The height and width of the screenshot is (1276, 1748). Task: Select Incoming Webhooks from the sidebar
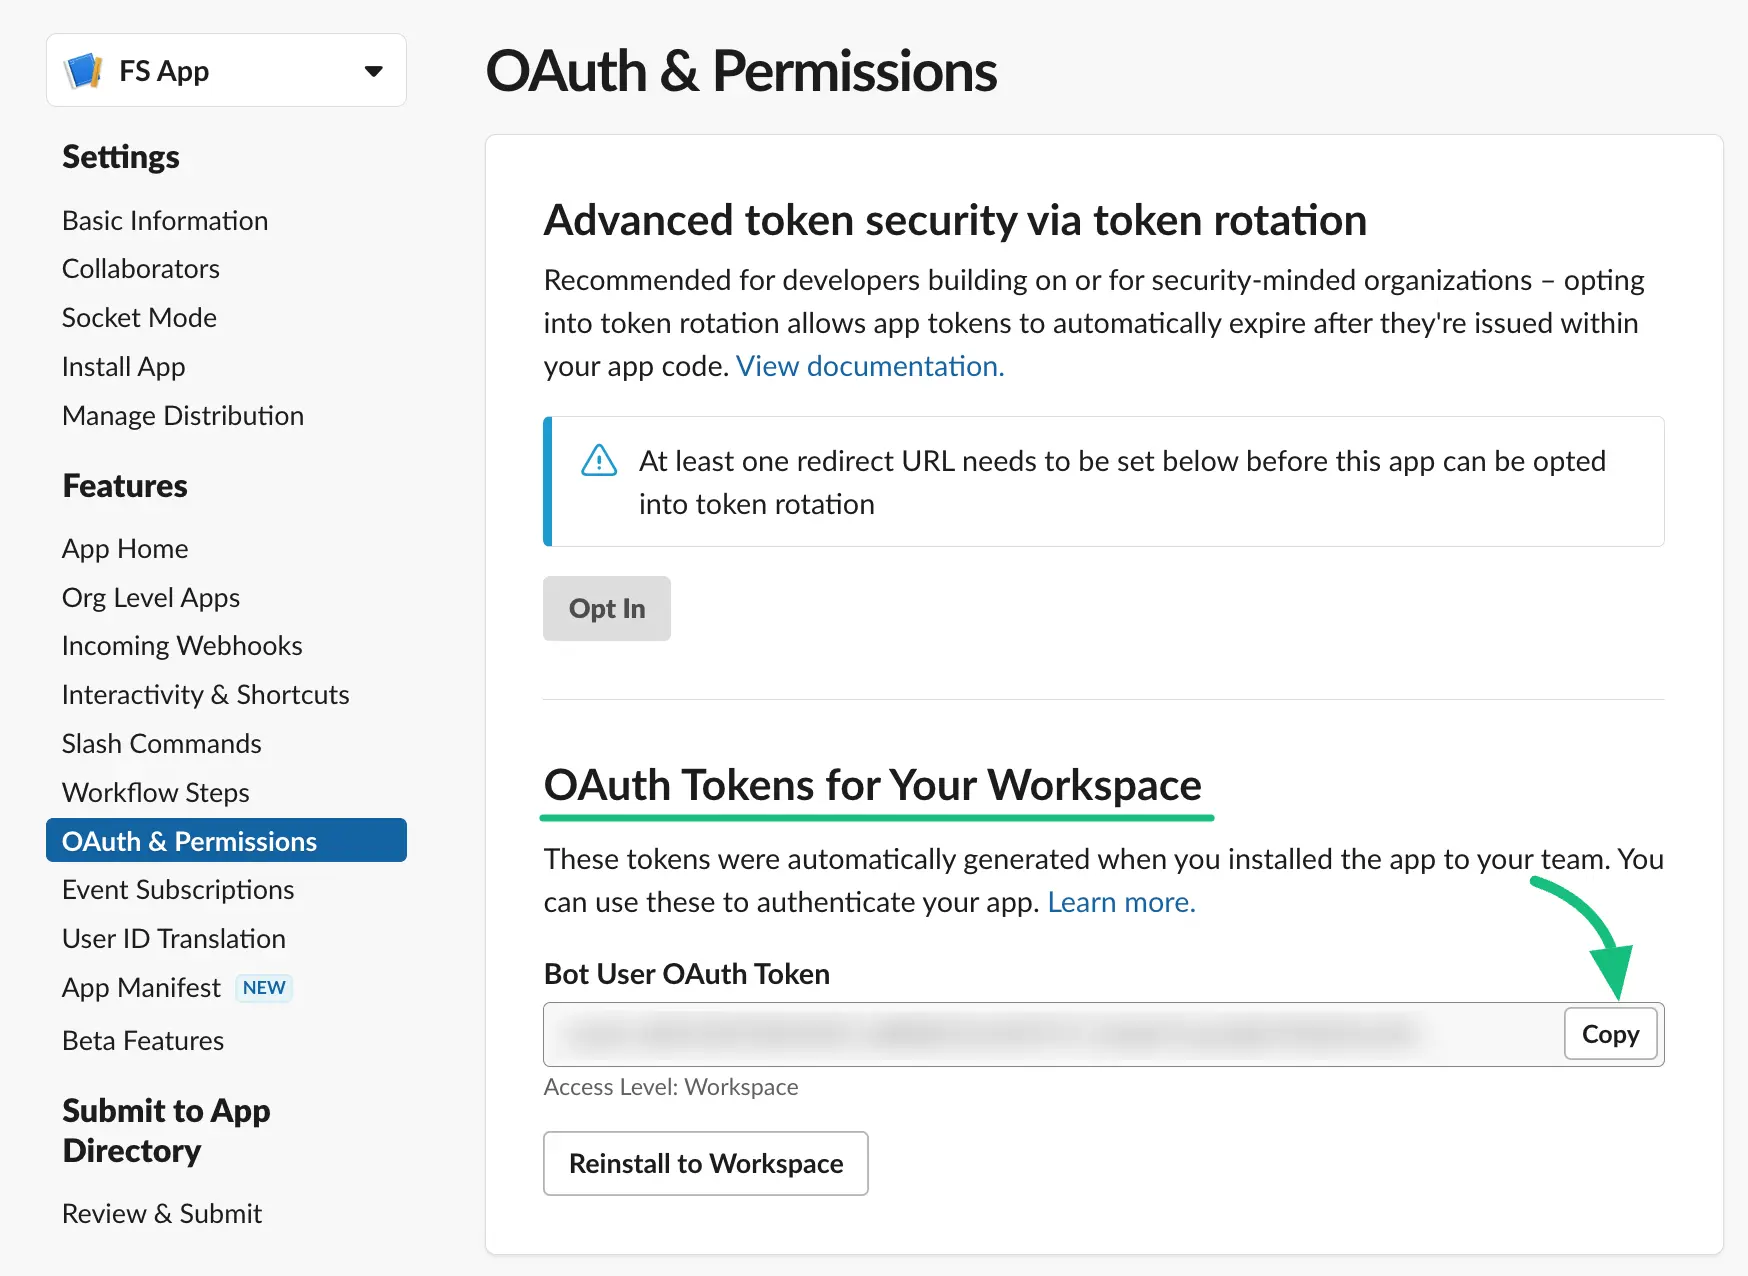[182, 645]
